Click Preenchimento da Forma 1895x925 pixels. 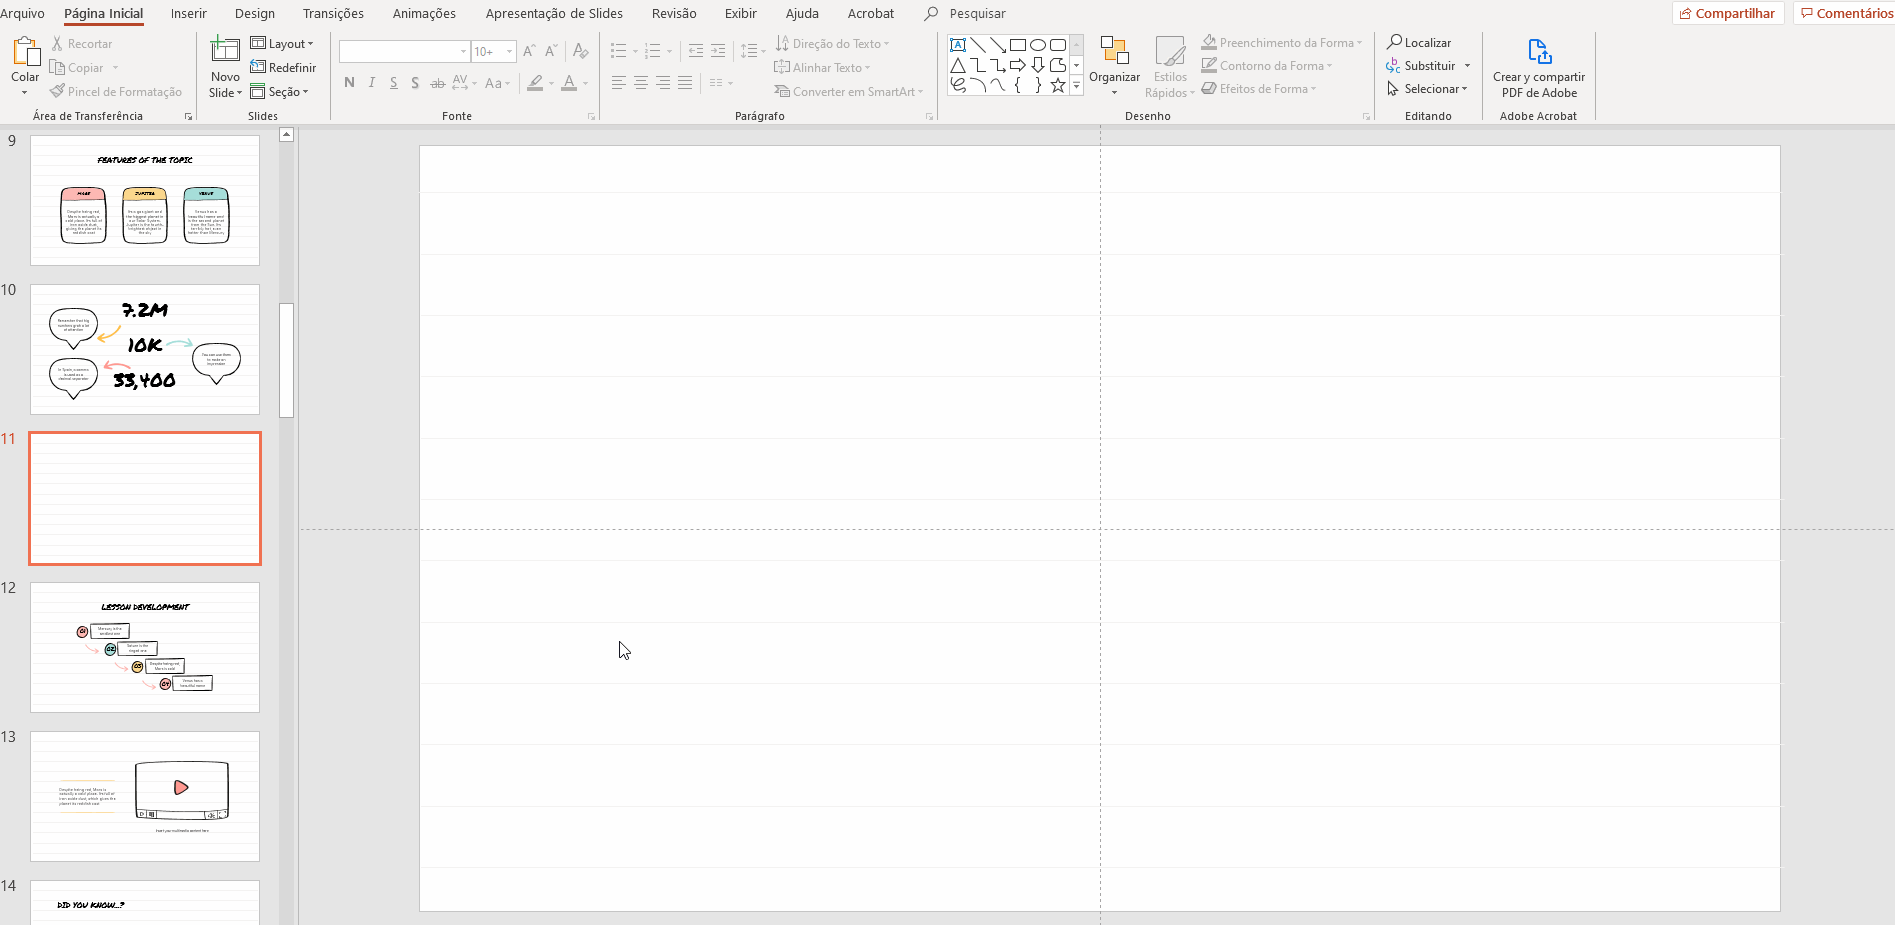tap(1282, 43)
